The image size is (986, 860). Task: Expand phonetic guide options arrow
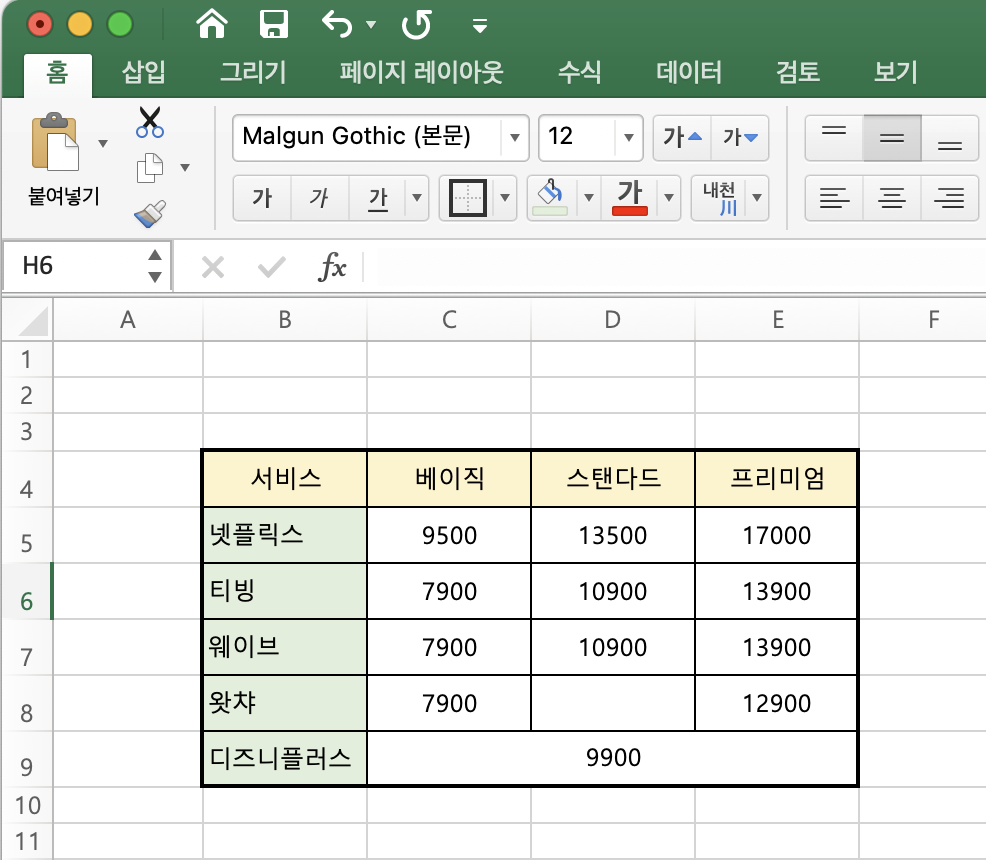click(x=757, y=198)
